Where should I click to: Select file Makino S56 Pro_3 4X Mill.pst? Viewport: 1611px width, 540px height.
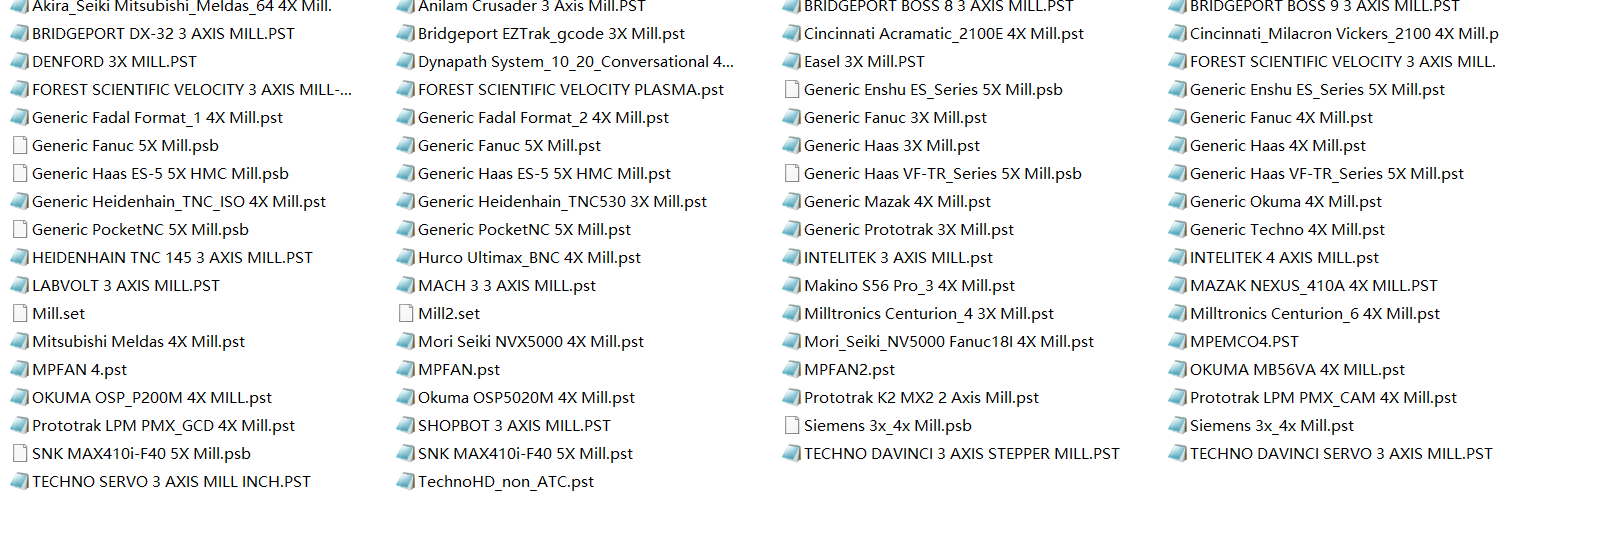pyautogui.click(x=909, y=285)
